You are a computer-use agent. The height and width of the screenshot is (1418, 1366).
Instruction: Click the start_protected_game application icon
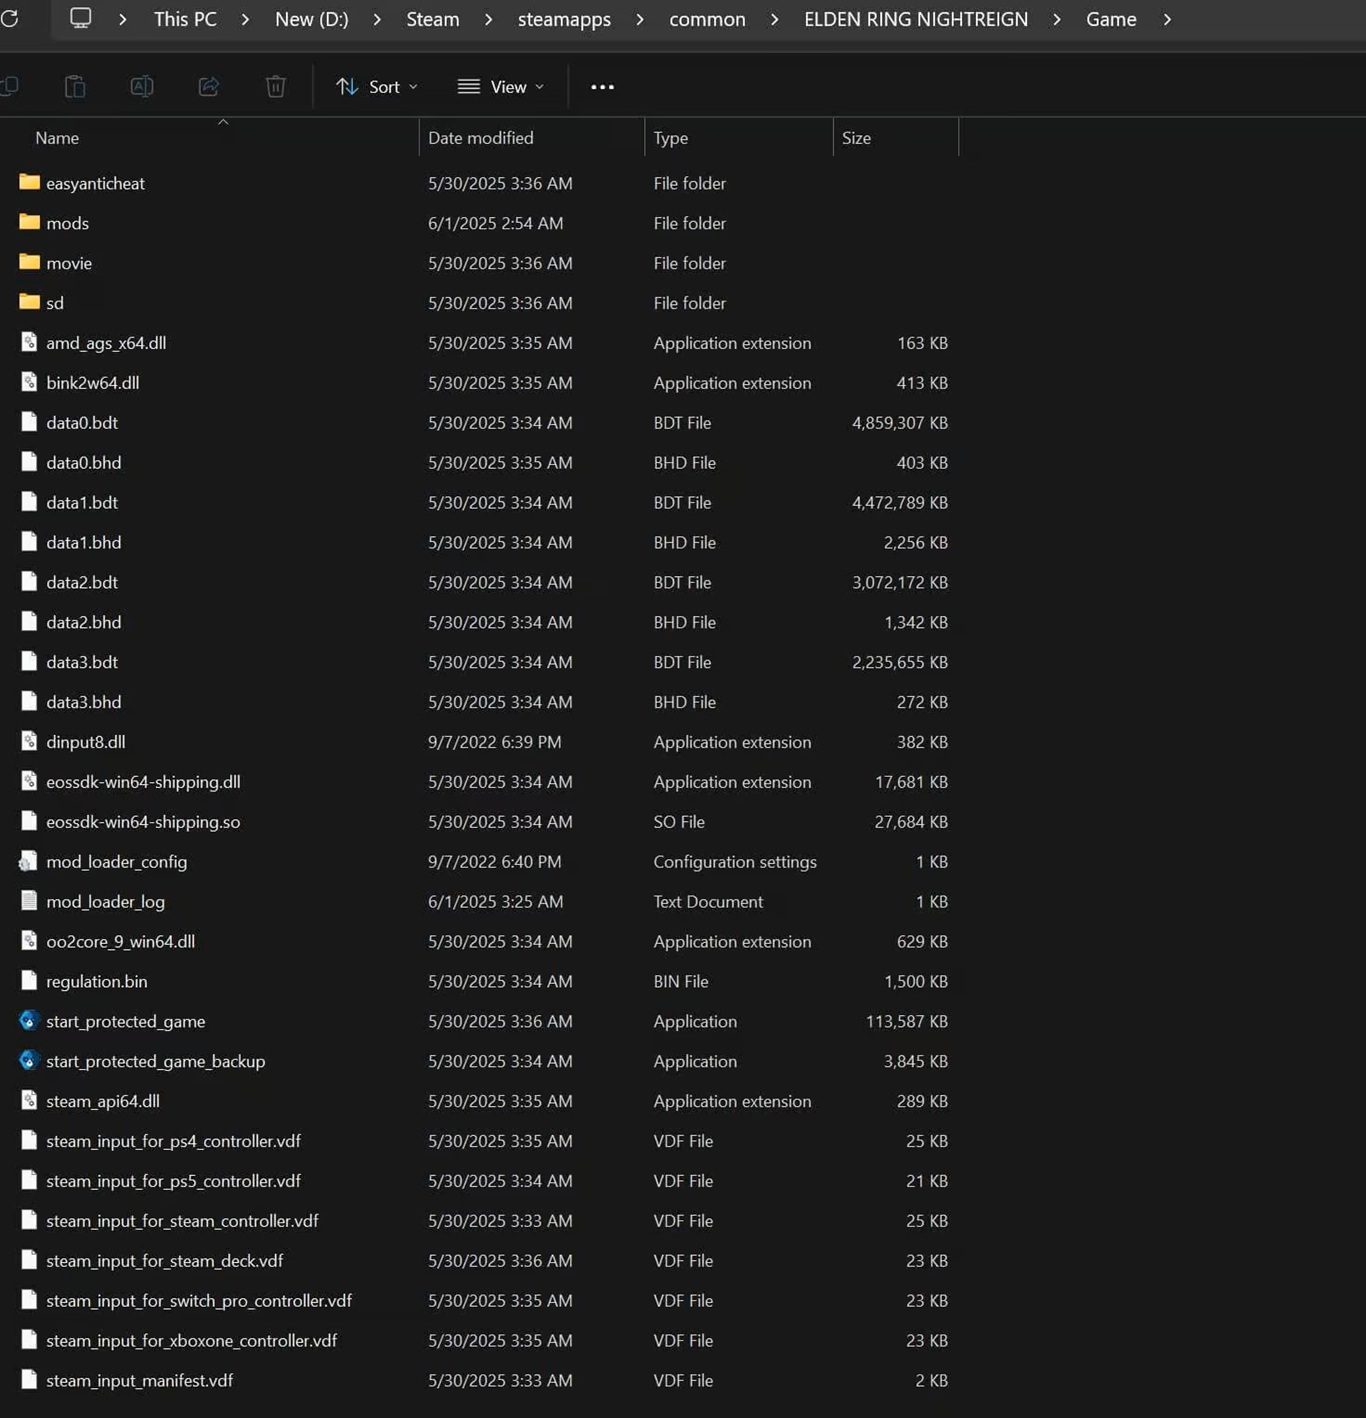click(29, 1021)
